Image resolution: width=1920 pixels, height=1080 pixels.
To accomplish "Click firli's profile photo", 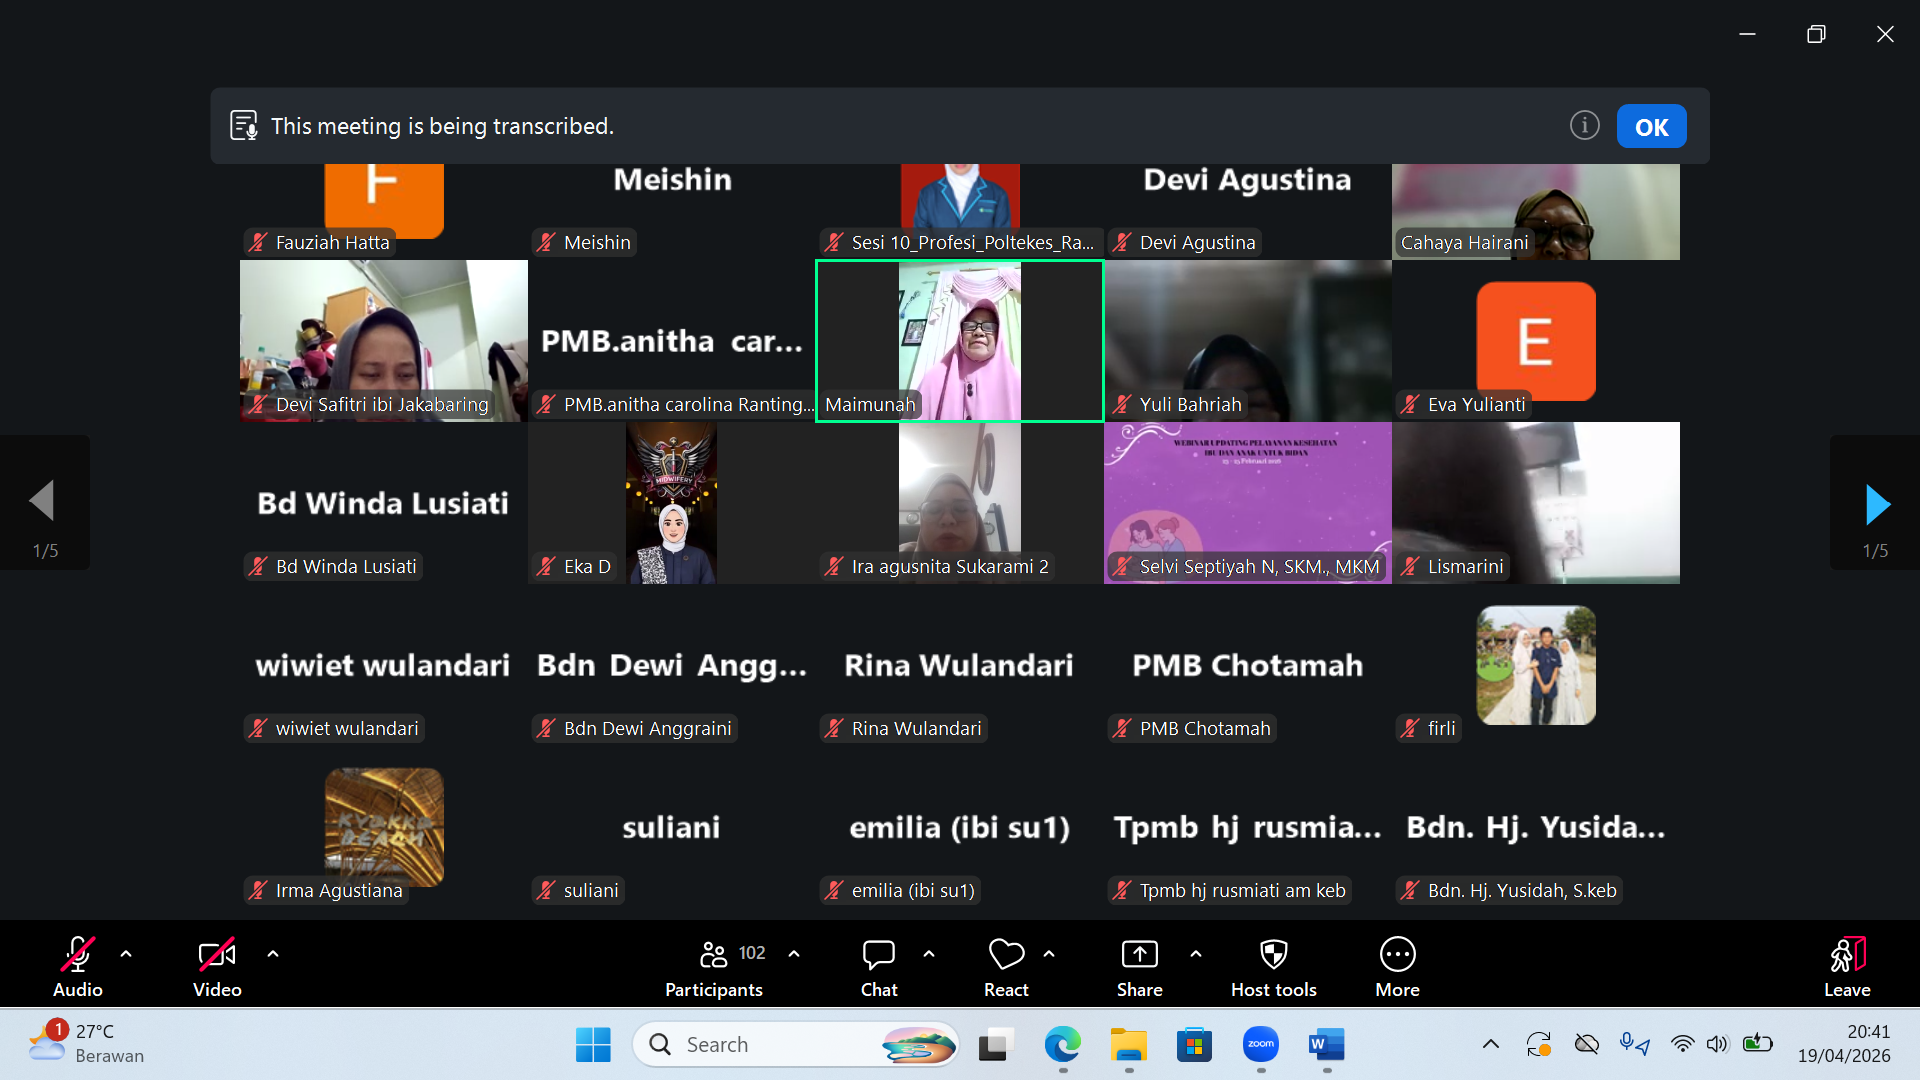I will (1536, 665).
